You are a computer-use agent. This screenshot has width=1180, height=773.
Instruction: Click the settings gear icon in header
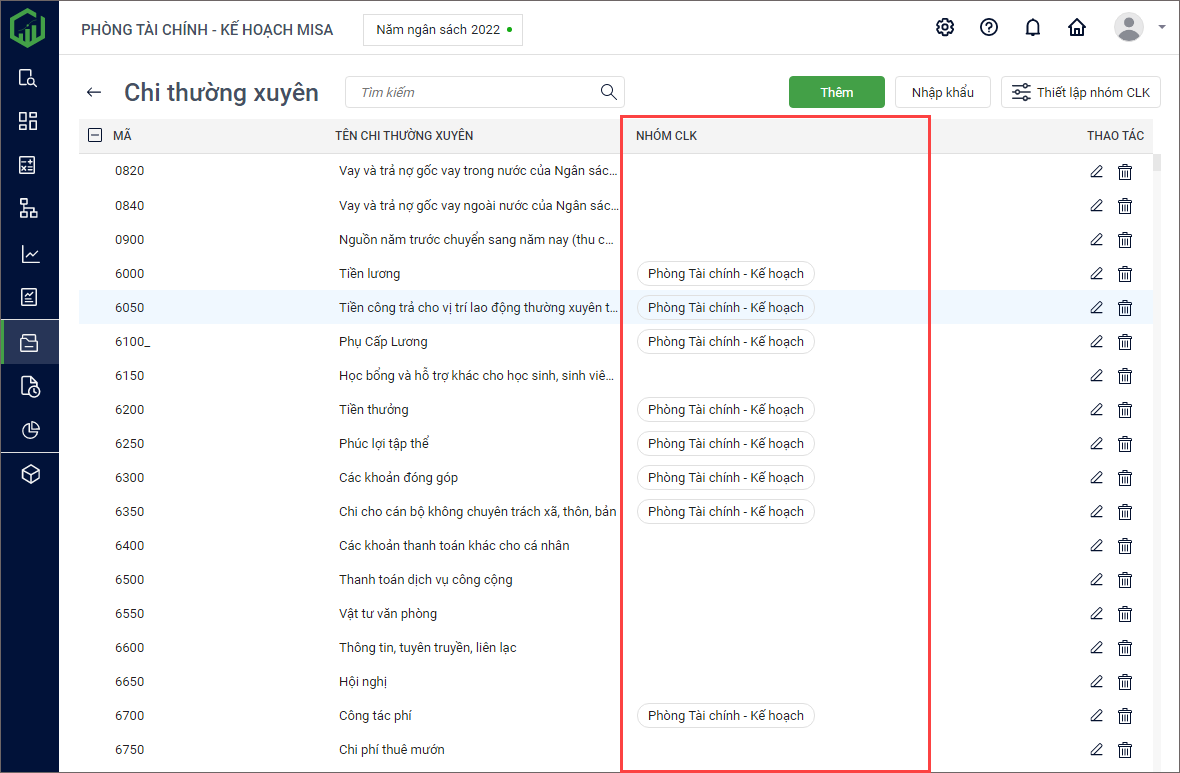[945, 28]
